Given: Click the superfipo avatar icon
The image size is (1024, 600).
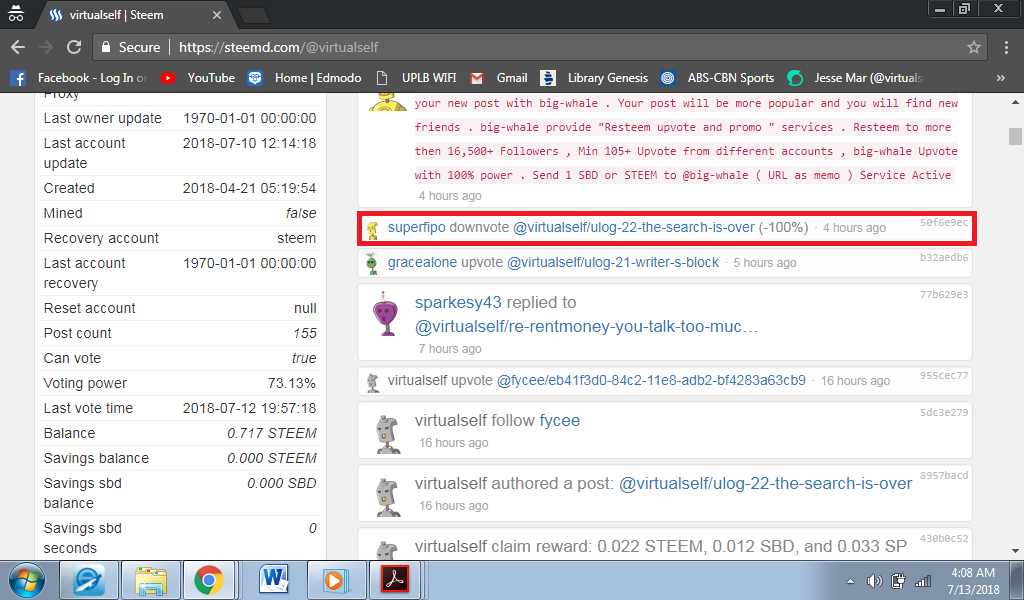Looking at the screenshot, I should 373,229.
